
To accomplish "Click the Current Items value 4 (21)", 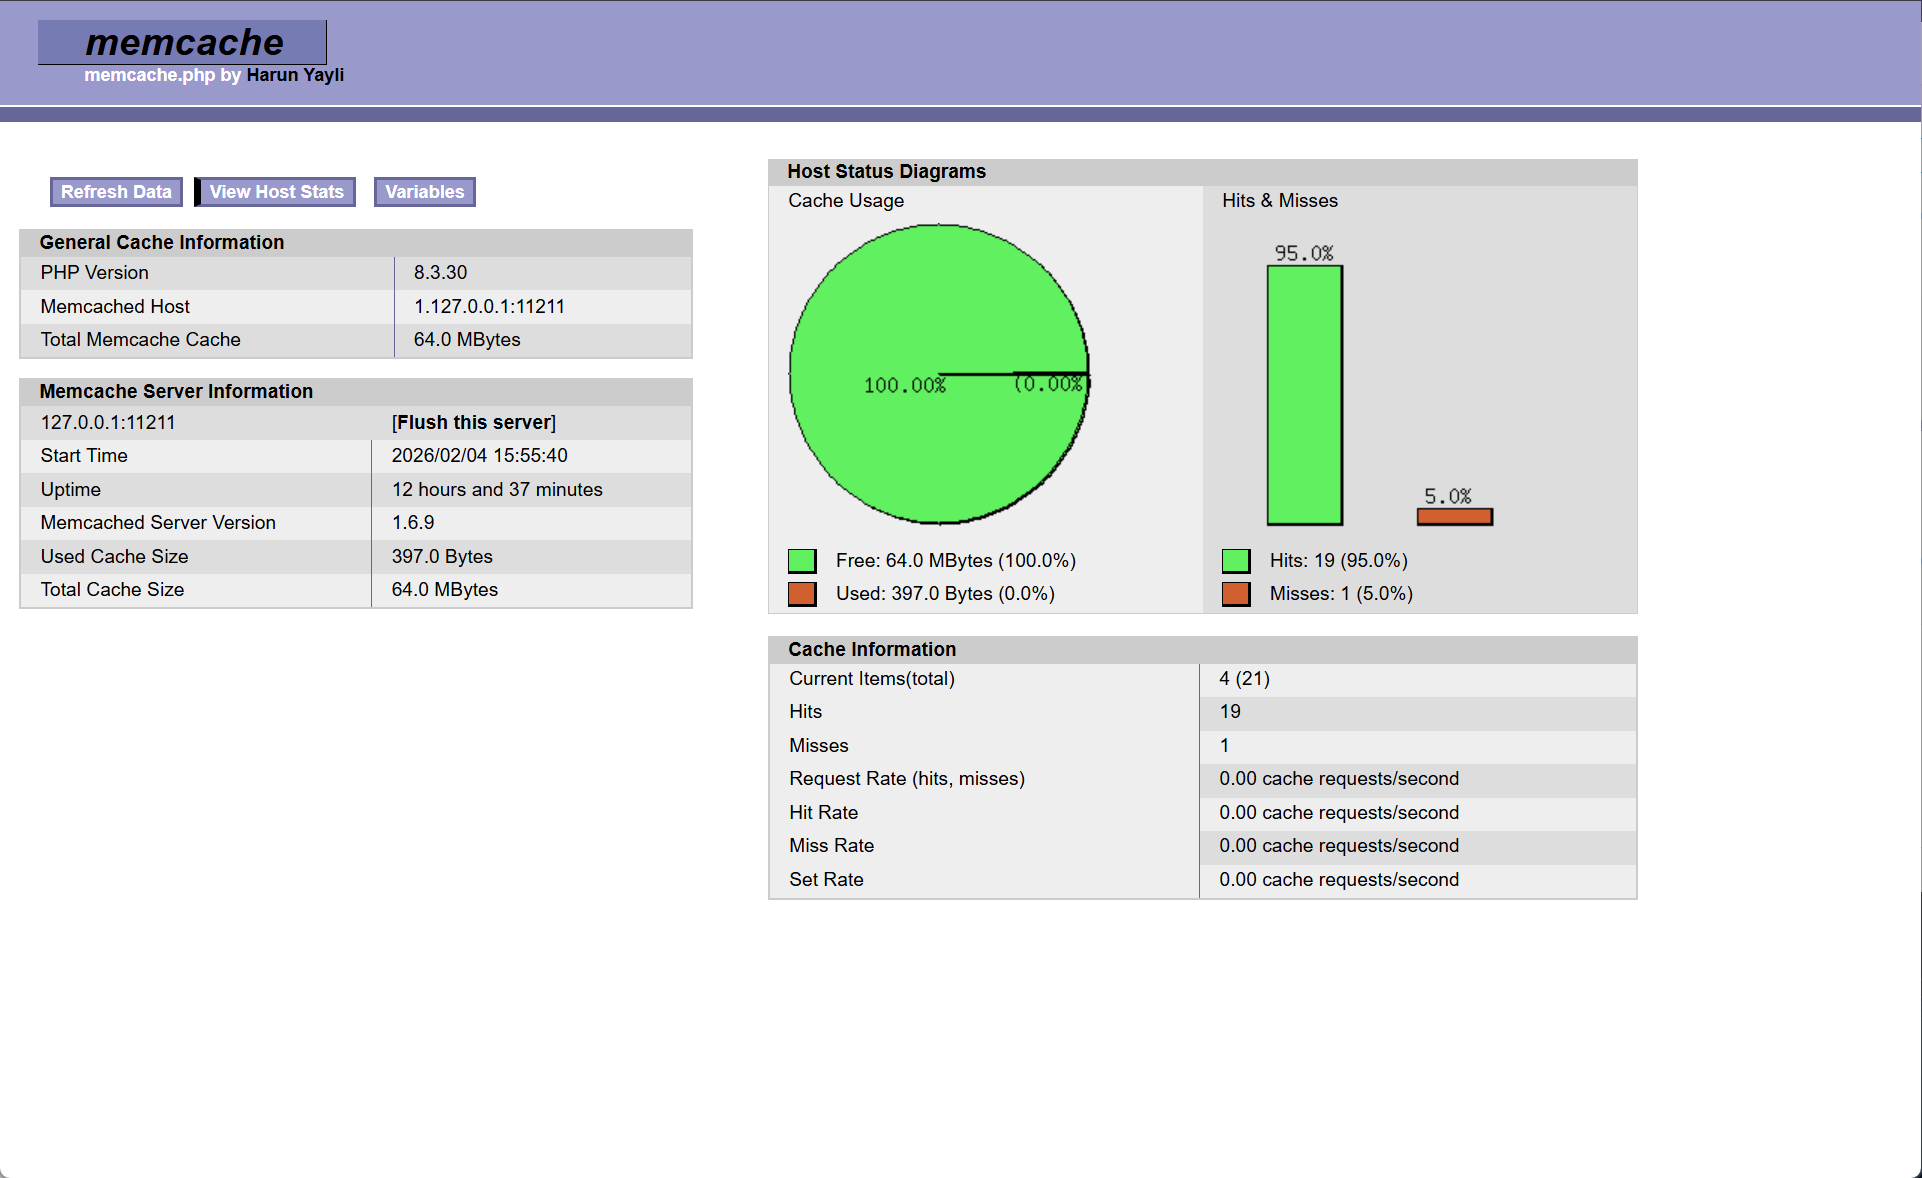I will point(1244,678).
